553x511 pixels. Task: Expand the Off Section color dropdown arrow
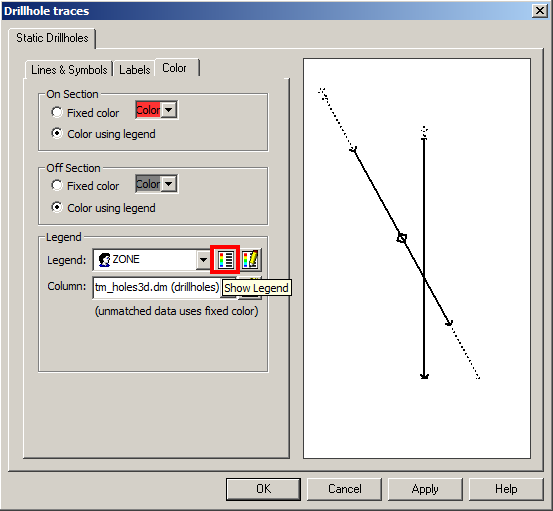(x=169, y=184)
